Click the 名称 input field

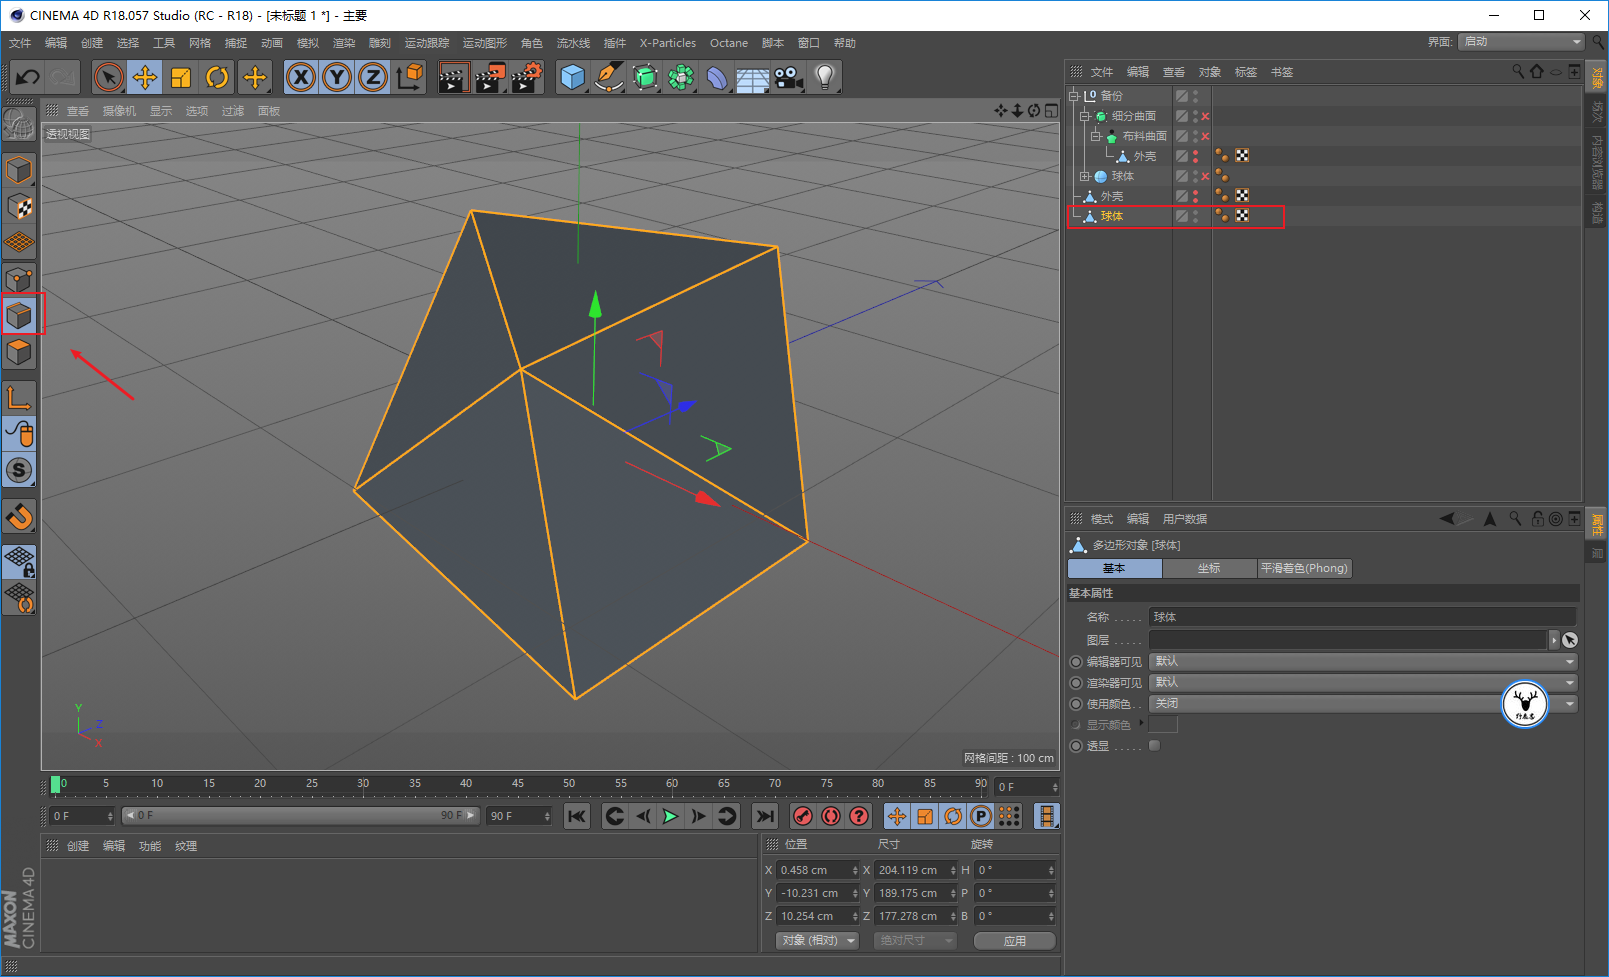(x=1362, y=617)
